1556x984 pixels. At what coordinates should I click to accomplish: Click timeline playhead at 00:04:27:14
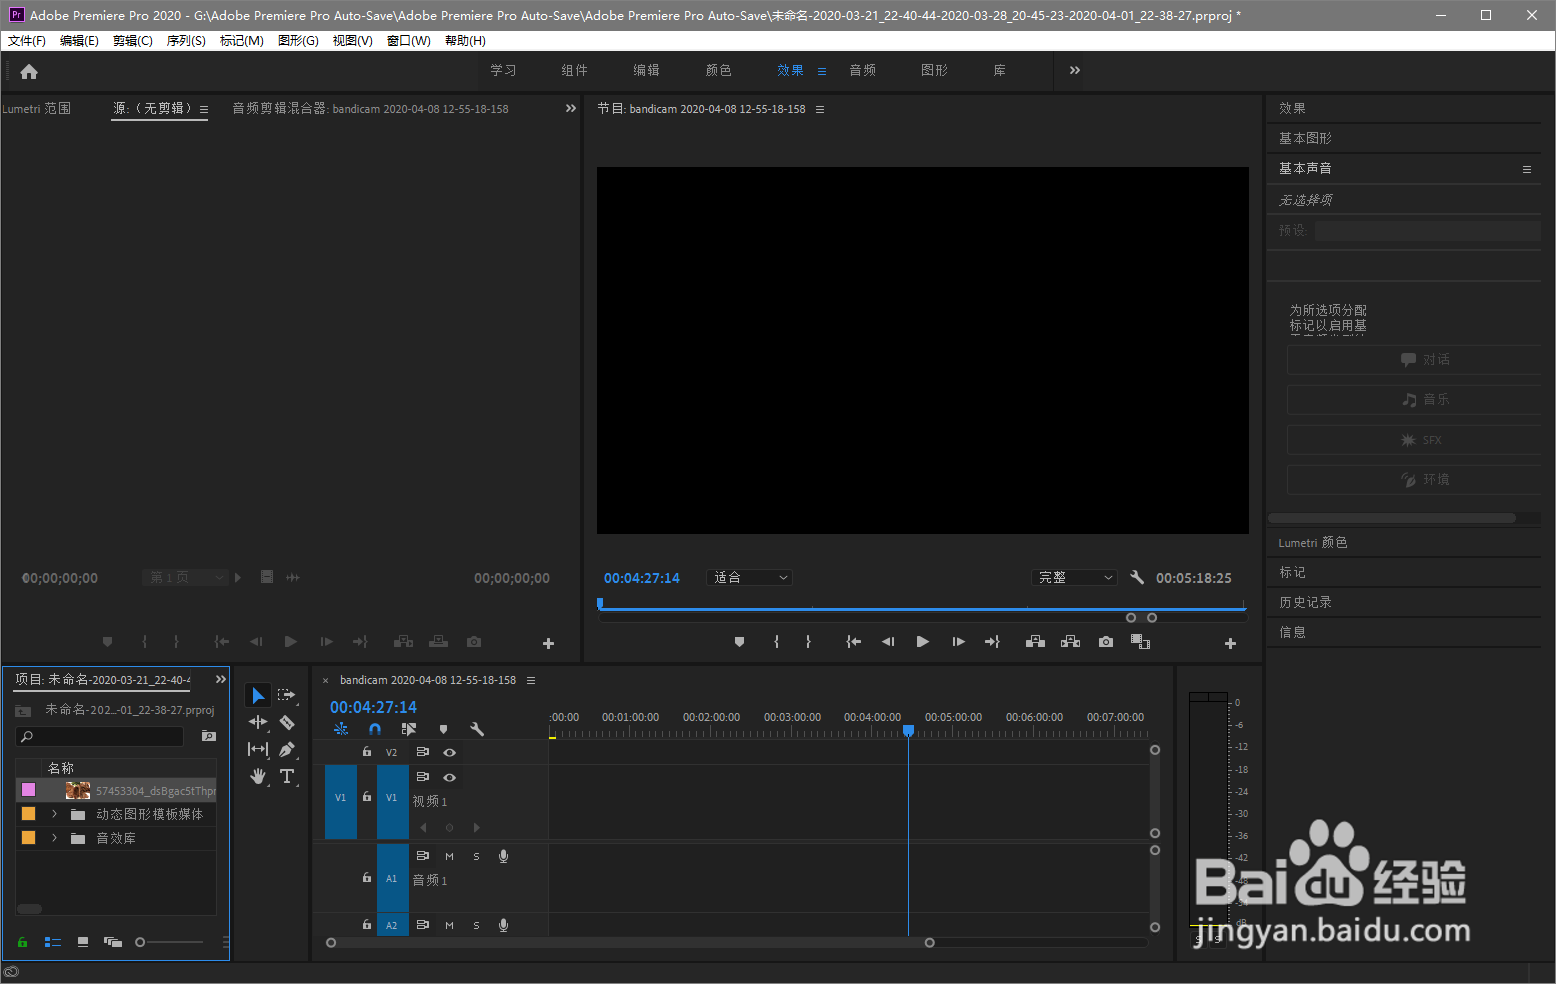(908, 731)
